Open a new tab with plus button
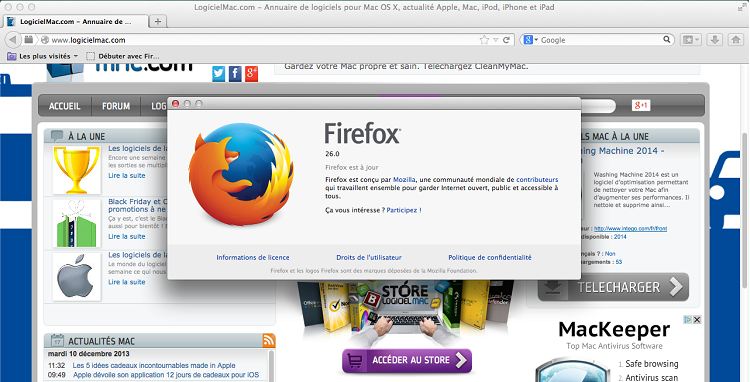Viewport: 750px width, 382px height. click(x=157, y=21)
